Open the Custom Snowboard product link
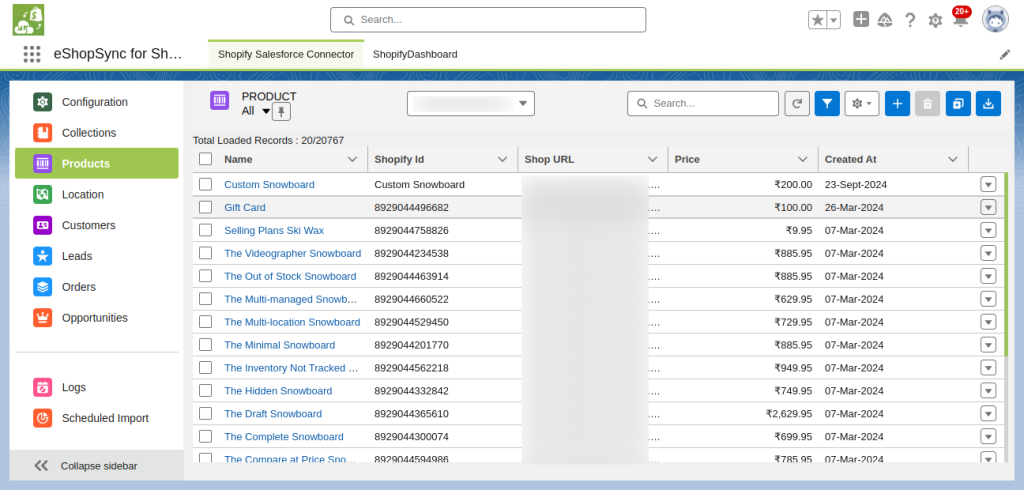 tap(269, 184)
